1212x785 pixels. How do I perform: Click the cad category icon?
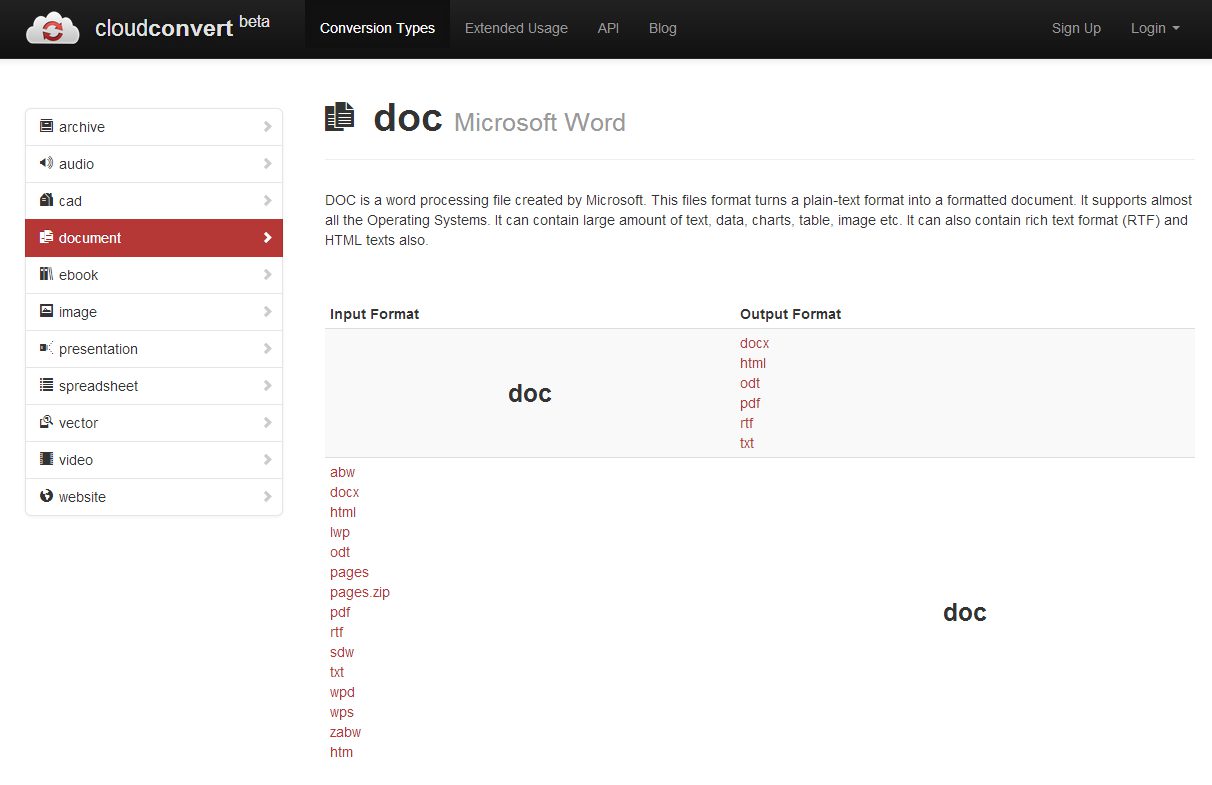46,200
